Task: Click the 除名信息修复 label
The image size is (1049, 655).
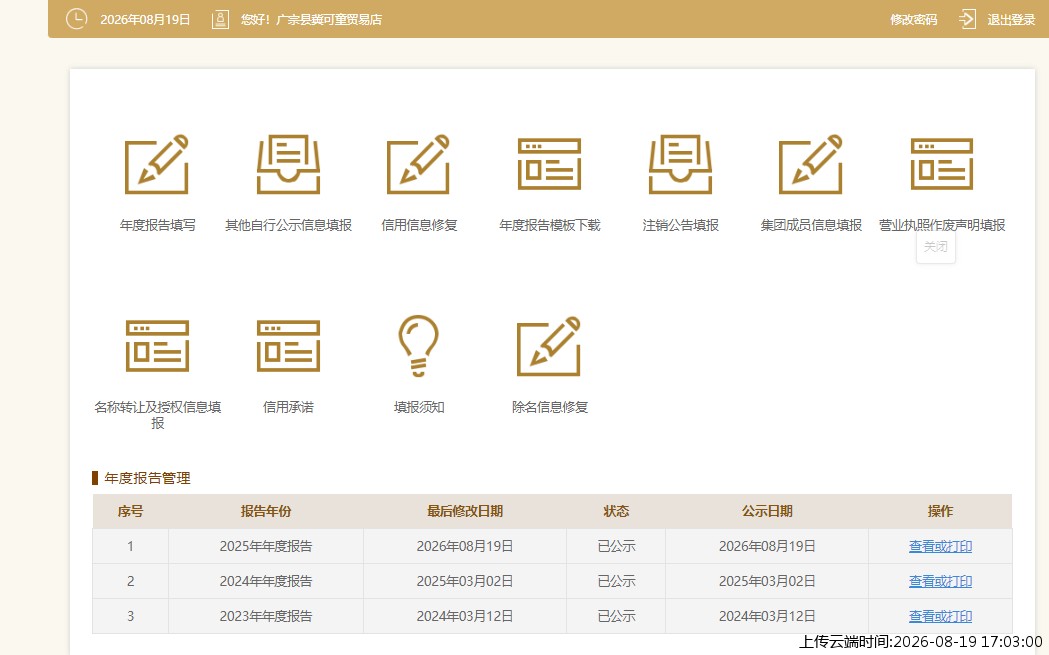Action: (x=549, y=407)
